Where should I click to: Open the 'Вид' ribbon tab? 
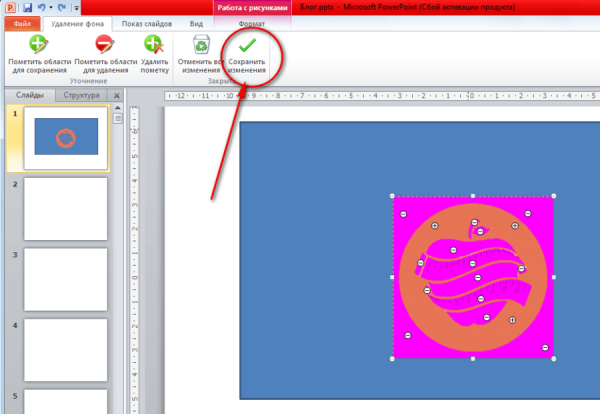pos(196,23)
